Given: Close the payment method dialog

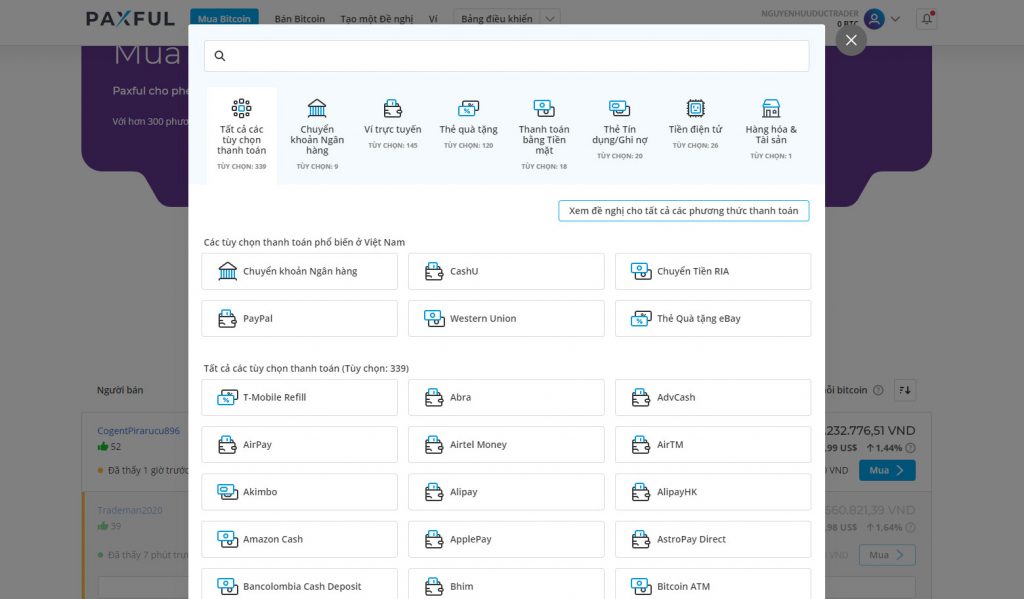Looking at the screenshot, I should tap(851, 40).
